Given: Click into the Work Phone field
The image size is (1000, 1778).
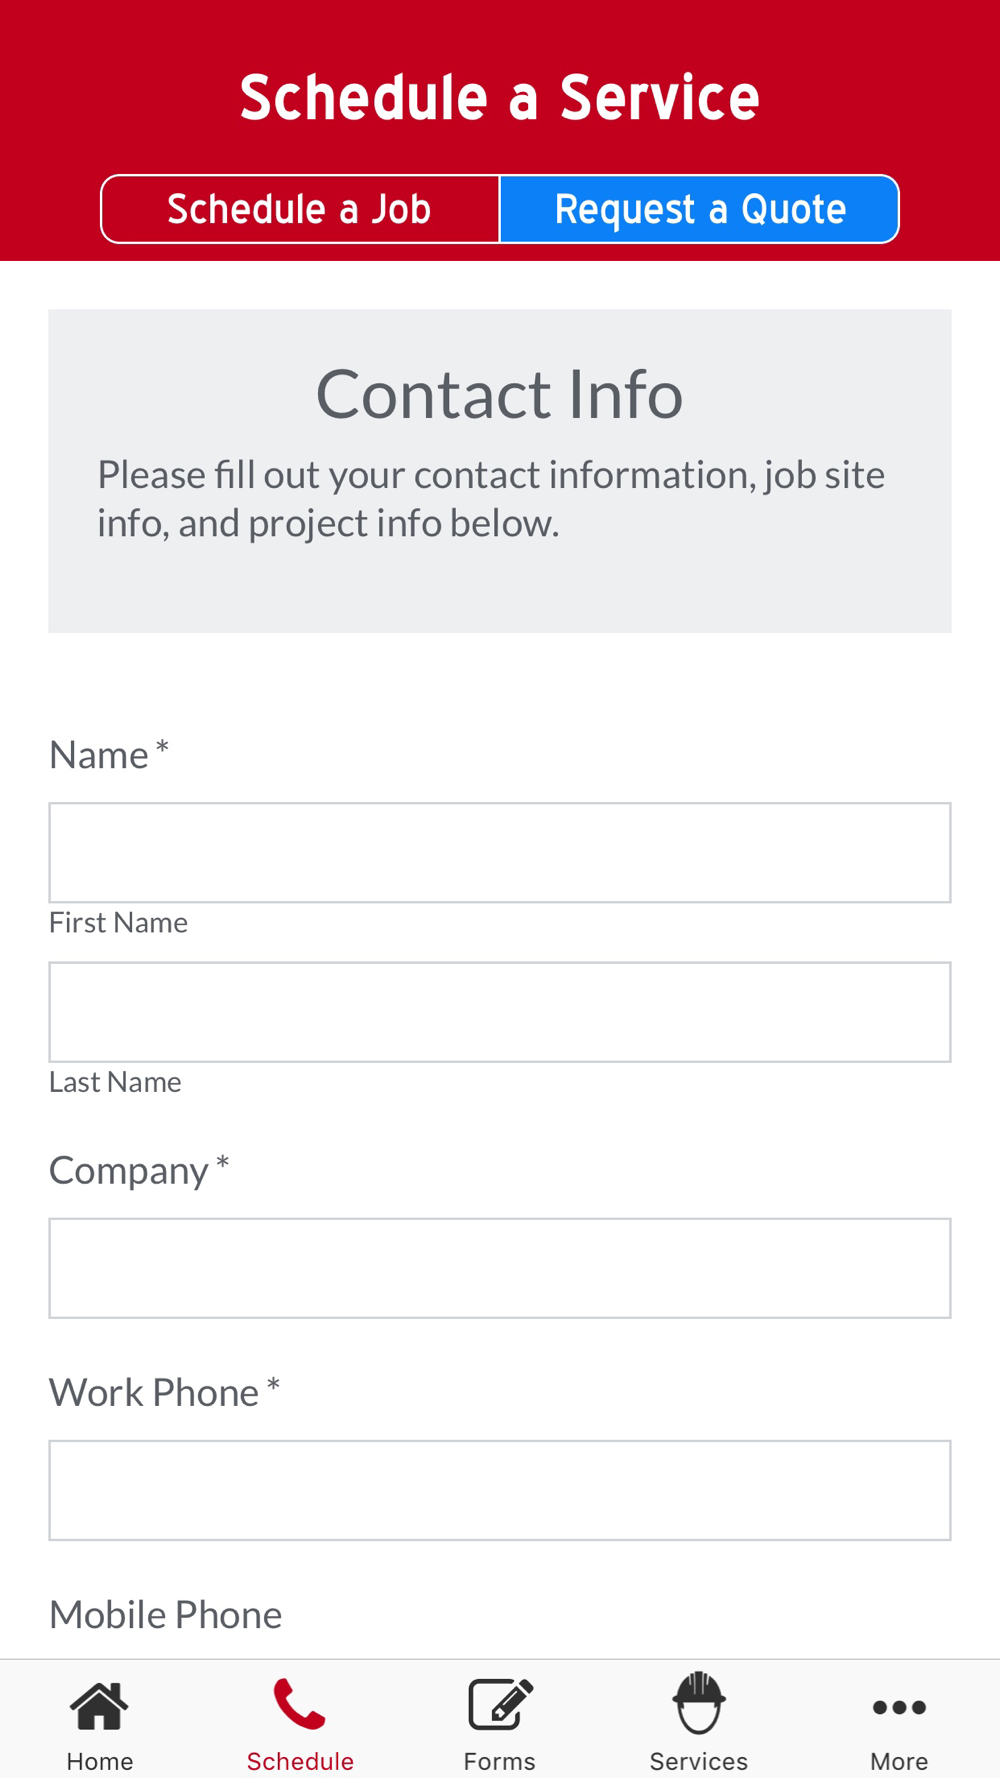Looking at the screenshot, I should pos(500,1490).
